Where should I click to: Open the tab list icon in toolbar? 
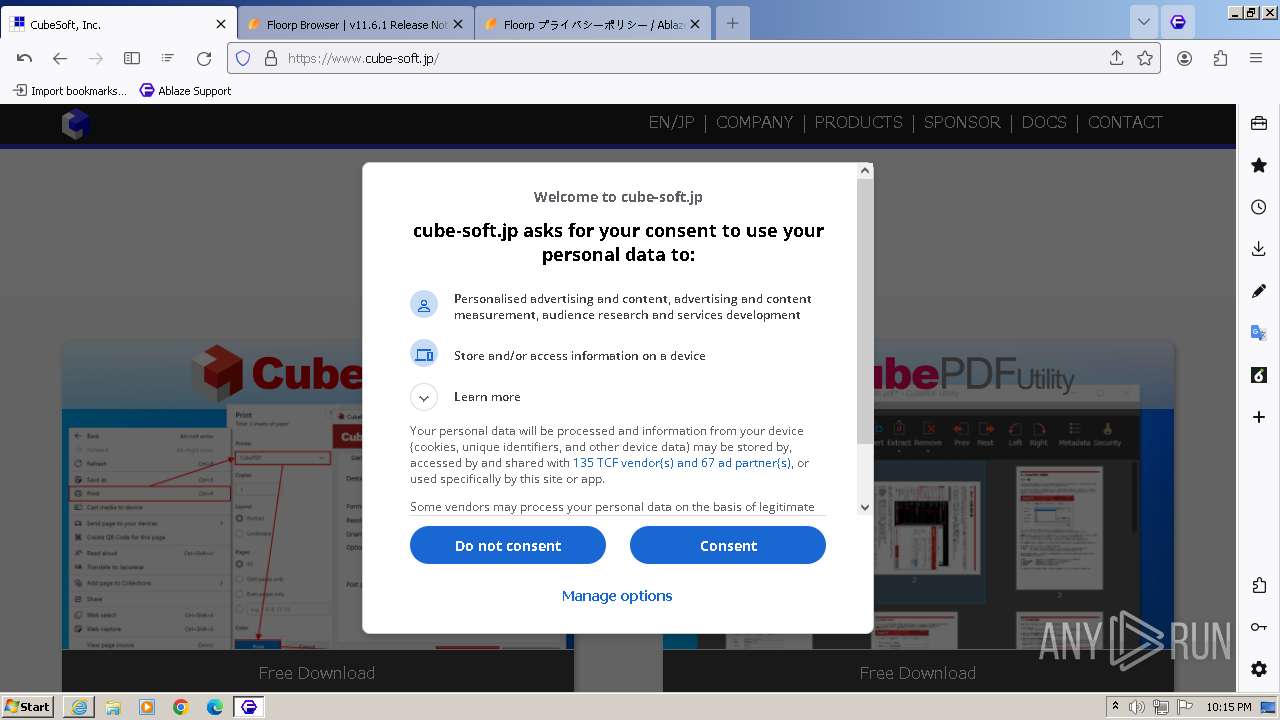(x=167, y=58)
